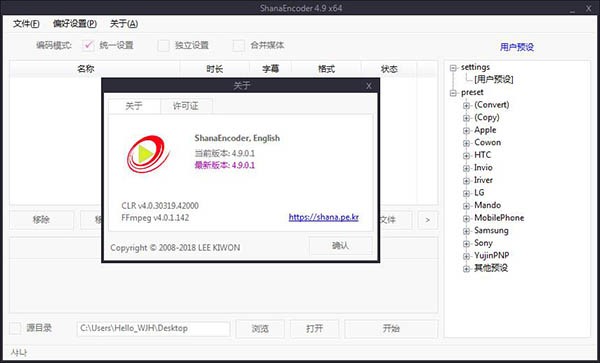Click the 状态 column header

tap(389, 69)
